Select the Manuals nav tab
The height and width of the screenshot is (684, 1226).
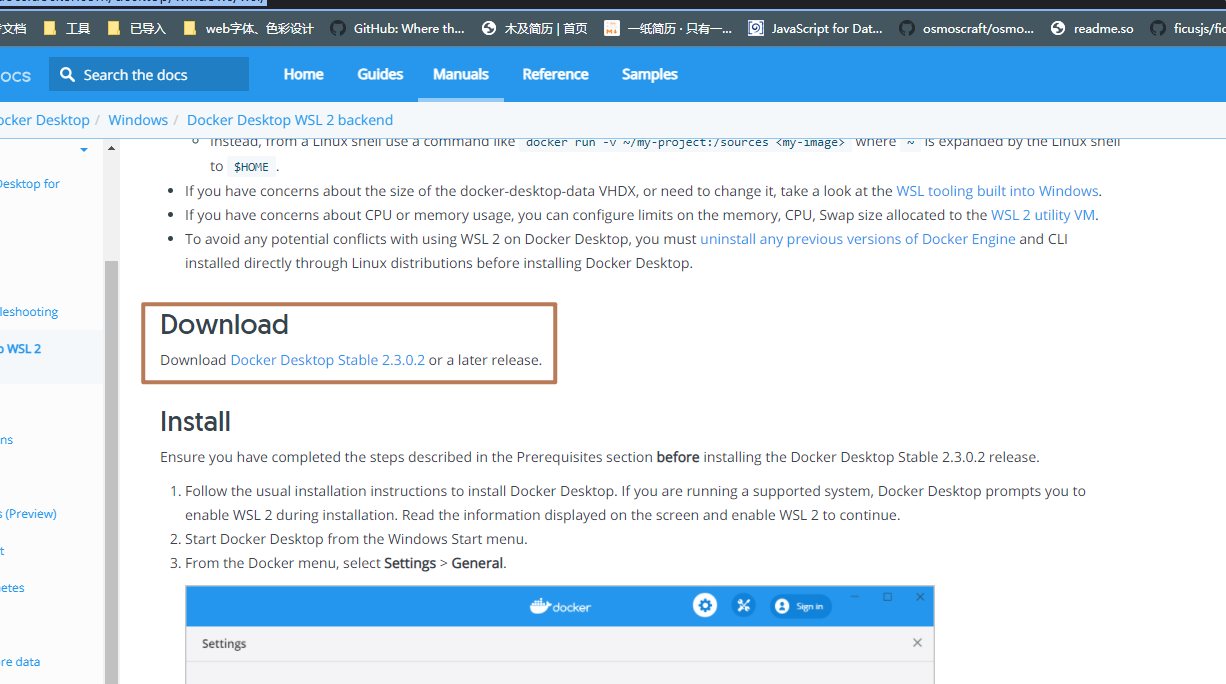pos(461,74)
